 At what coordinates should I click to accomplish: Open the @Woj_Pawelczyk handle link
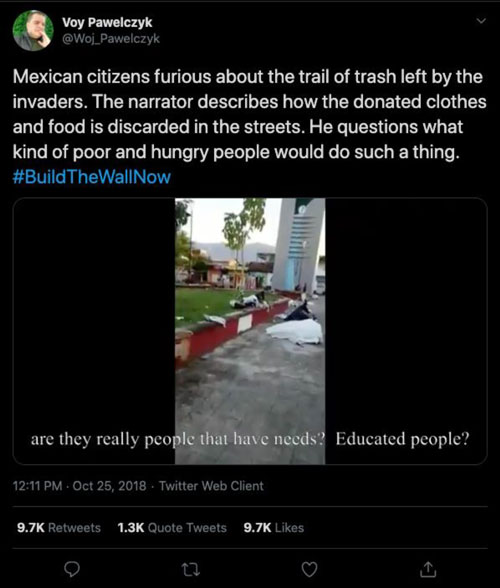click(x=111, y=38)
